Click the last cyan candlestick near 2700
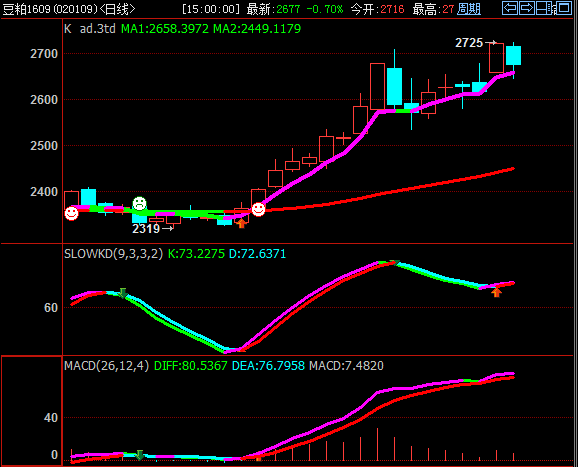 pos(513,56)
